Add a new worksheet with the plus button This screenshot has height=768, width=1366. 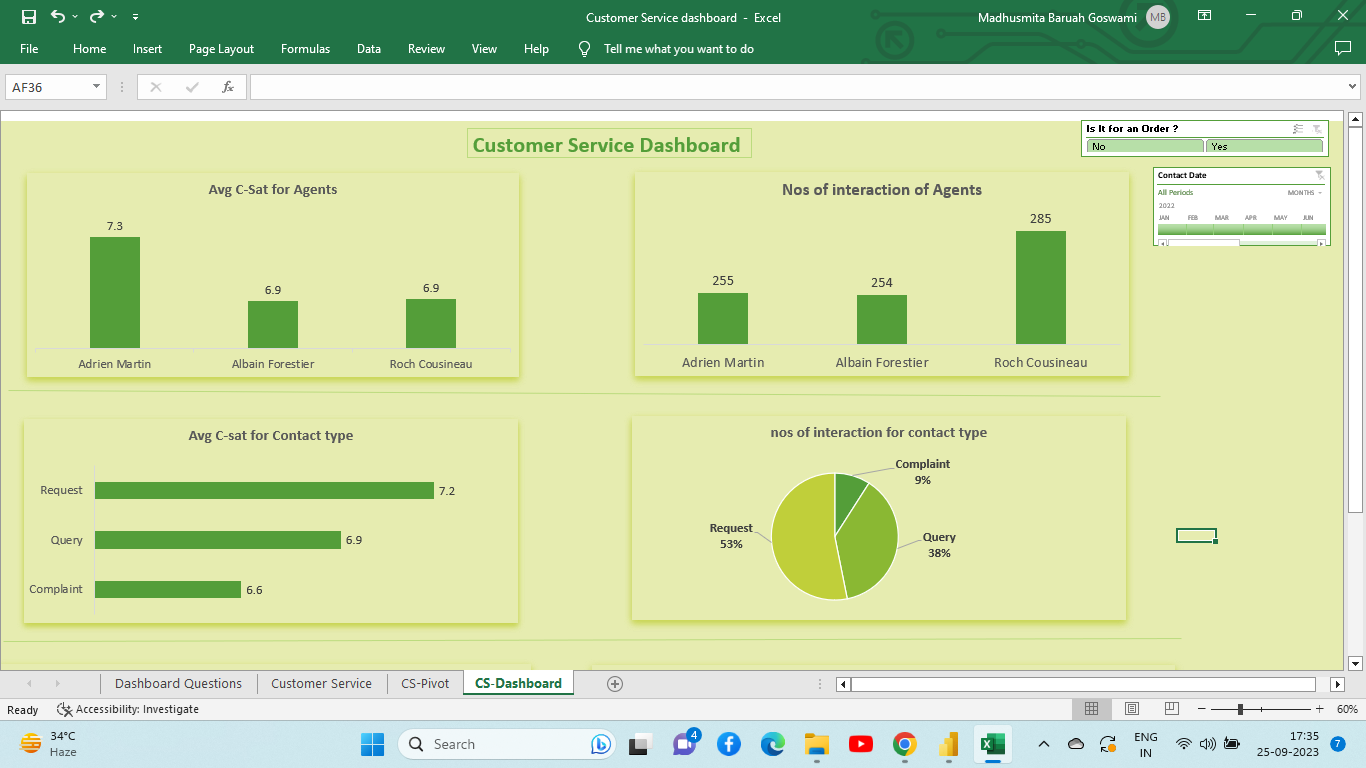coord(613,683)
